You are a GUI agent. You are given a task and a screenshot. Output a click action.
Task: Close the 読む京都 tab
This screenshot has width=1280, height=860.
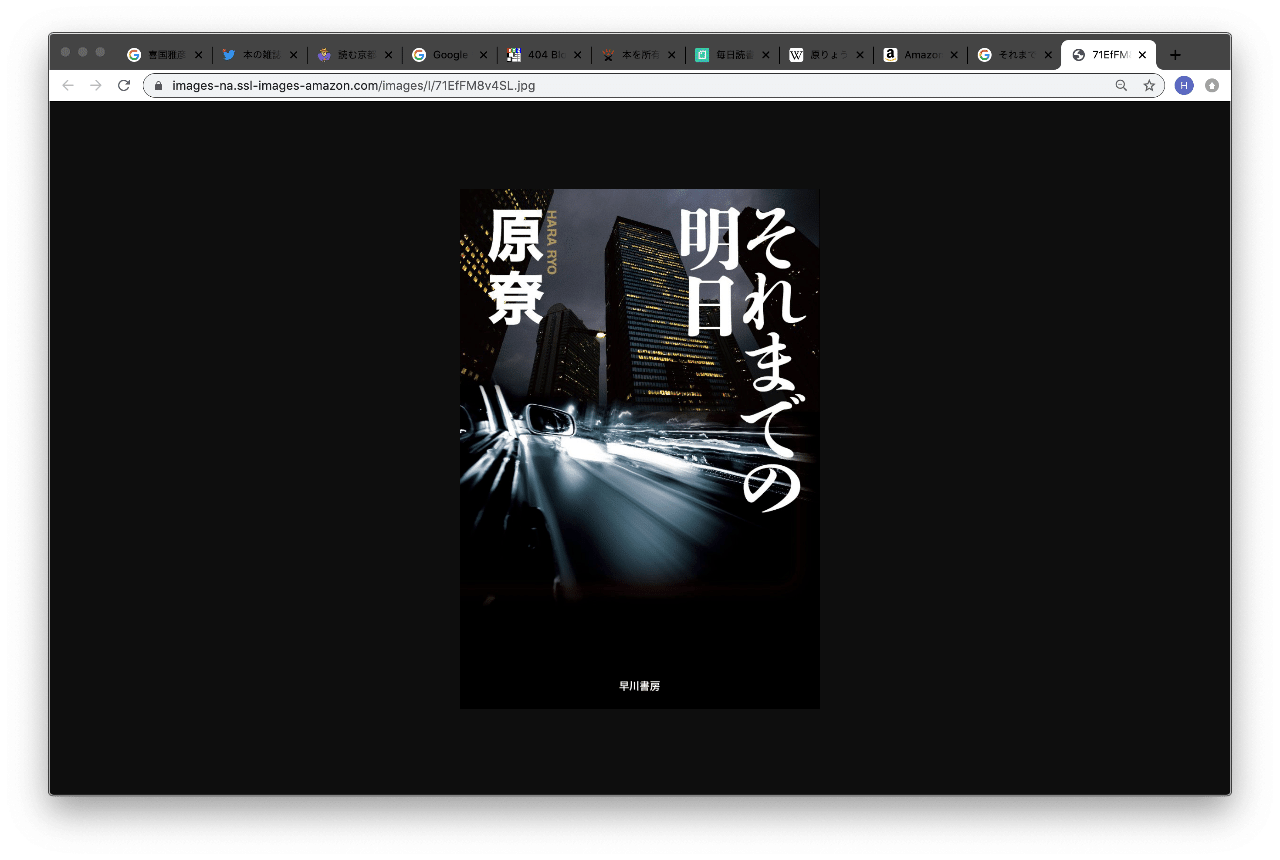click(x=388, y=55)
